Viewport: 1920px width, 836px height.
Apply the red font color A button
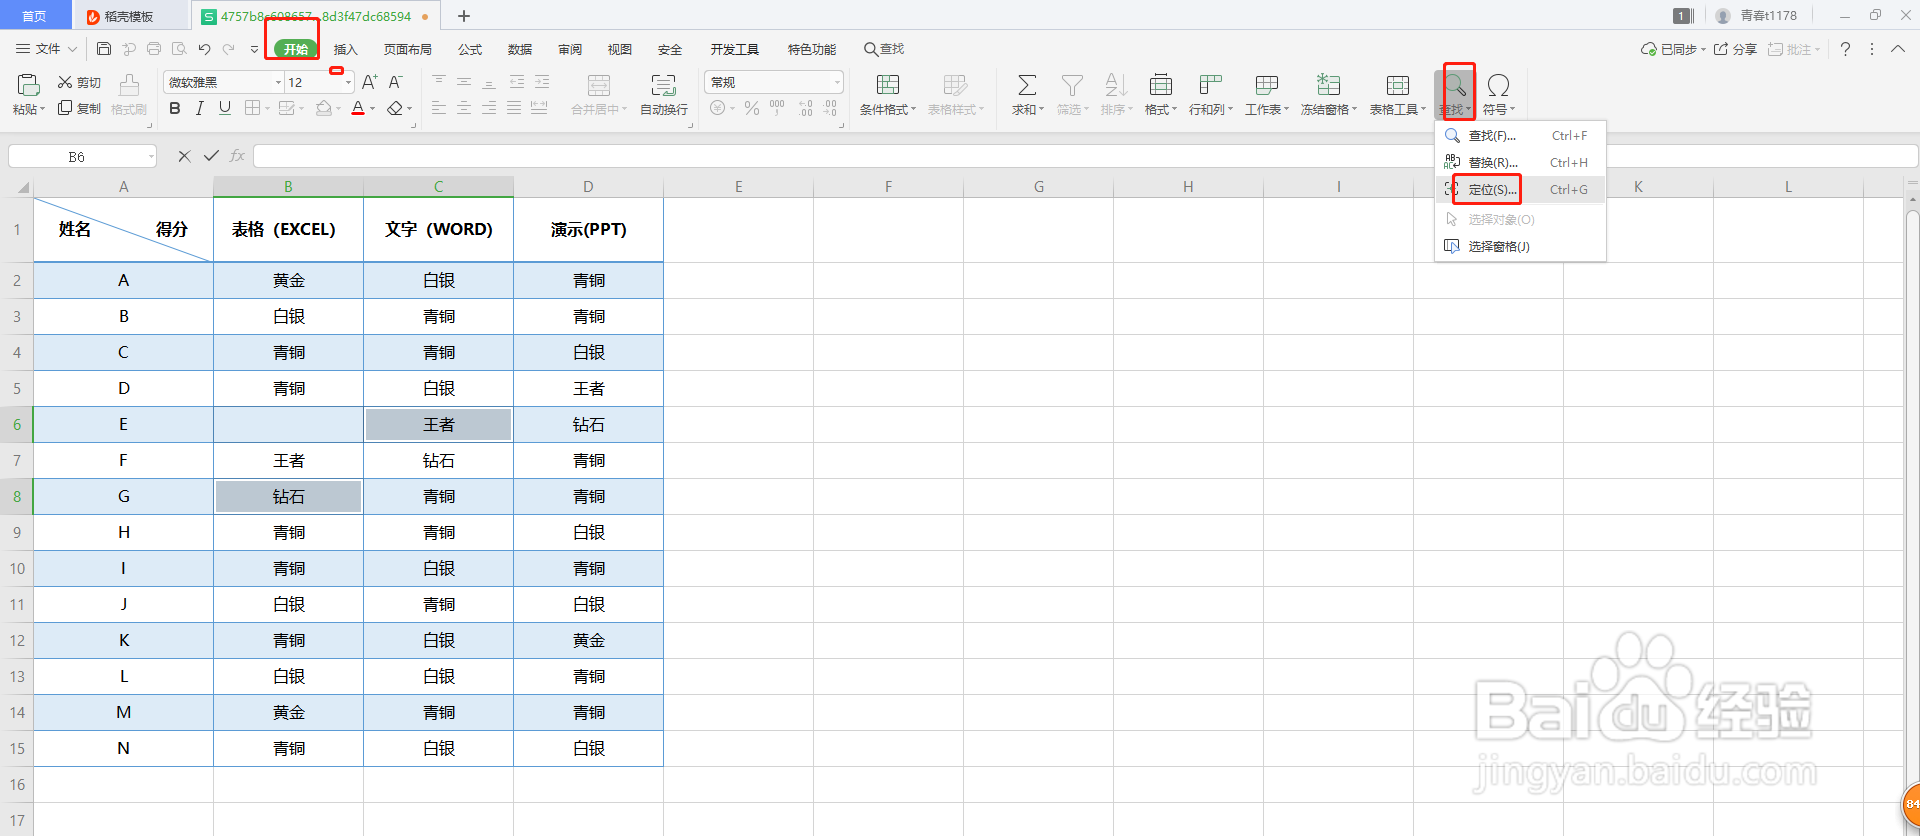tap(358, 108)
